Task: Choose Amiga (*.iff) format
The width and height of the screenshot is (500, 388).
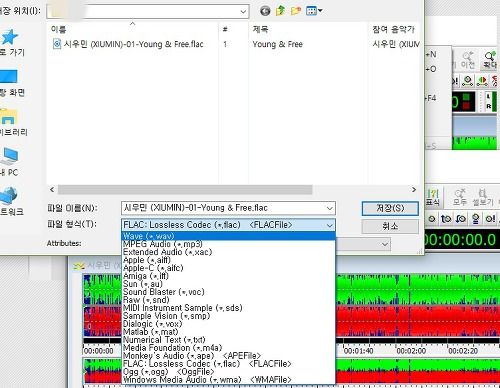Action: coord(228,276)
